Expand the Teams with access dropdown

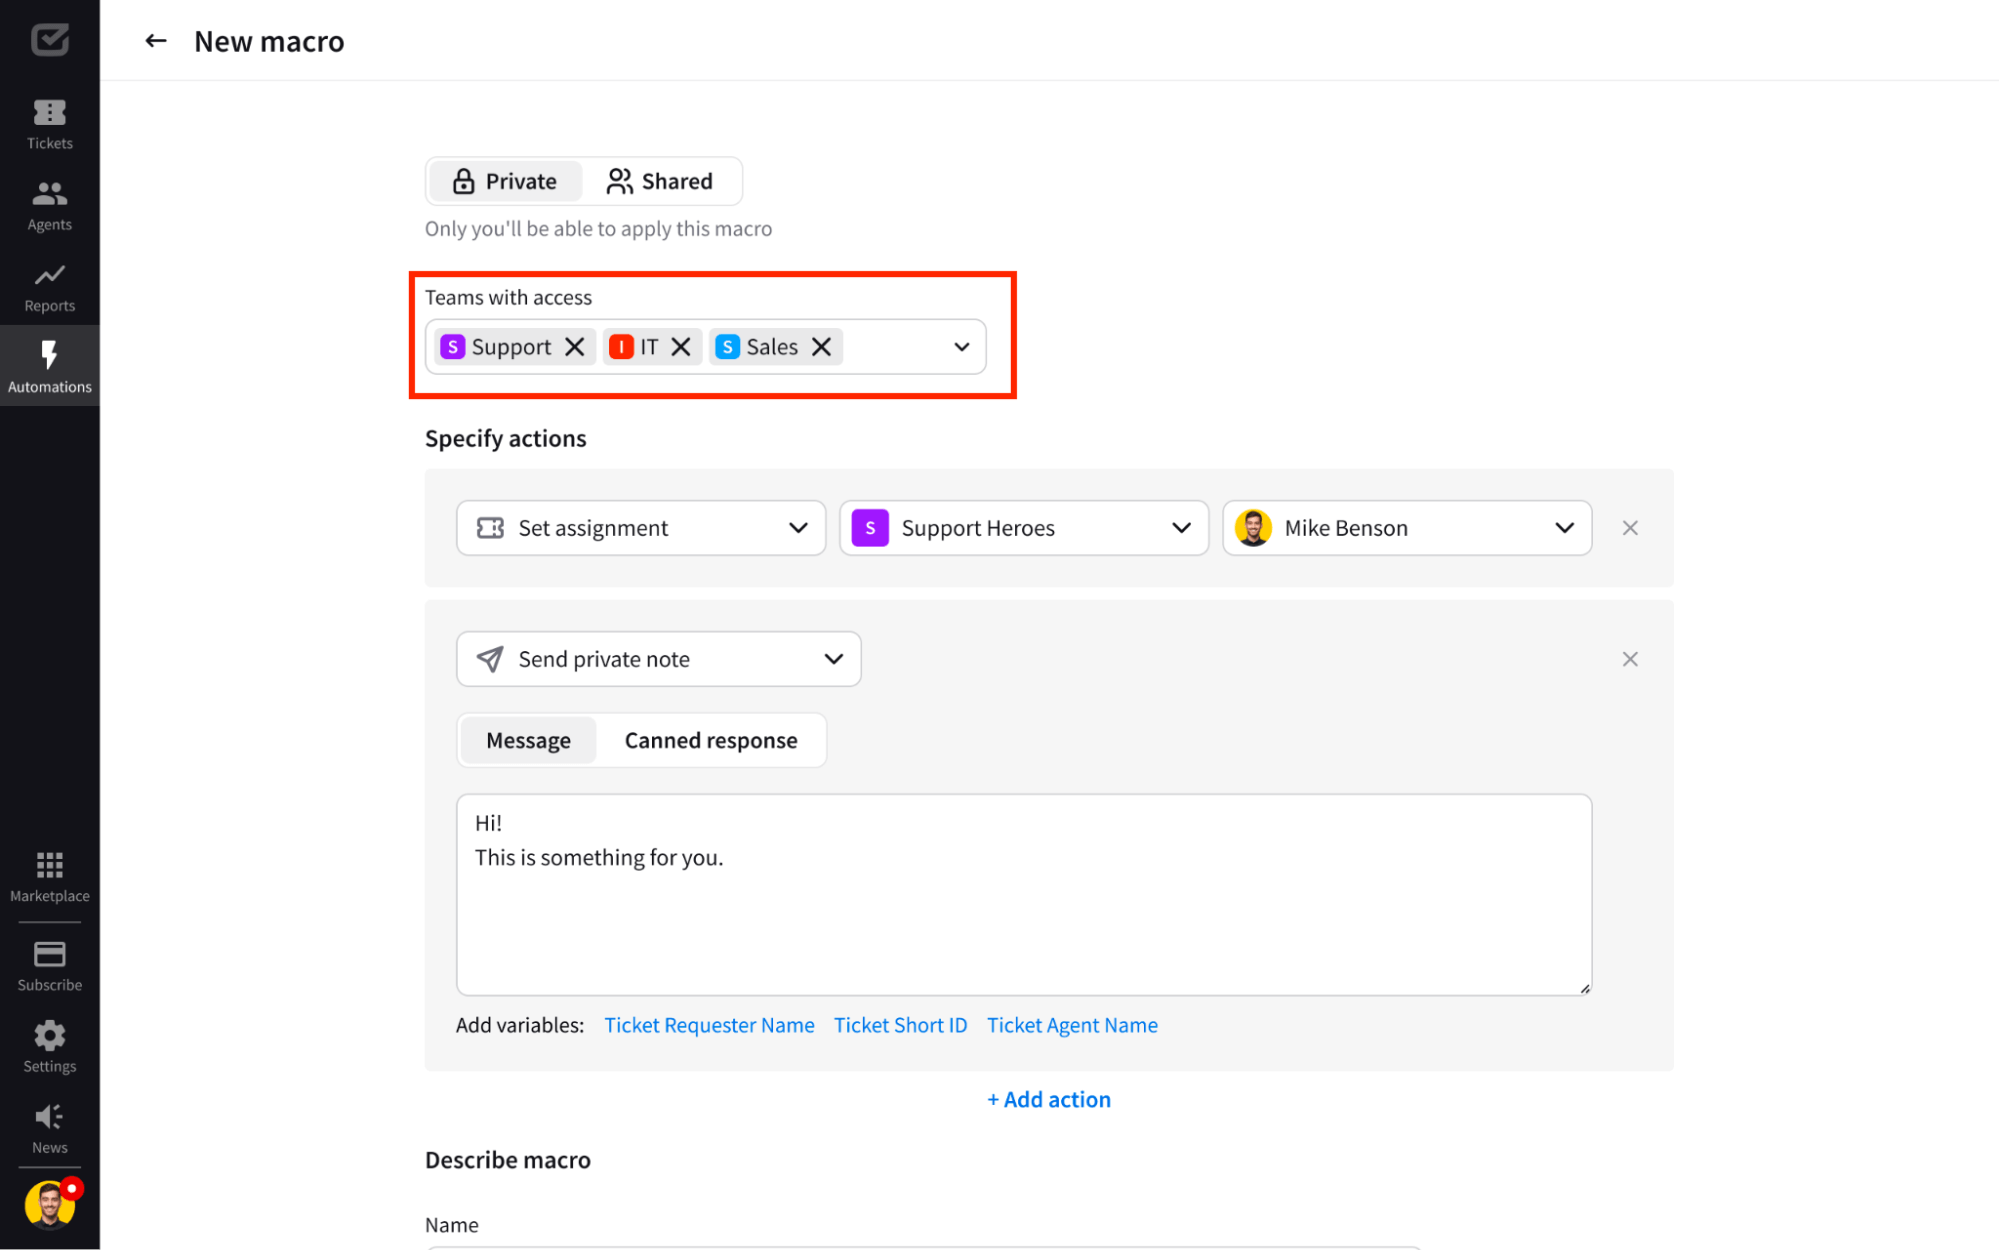click(961, 347)
